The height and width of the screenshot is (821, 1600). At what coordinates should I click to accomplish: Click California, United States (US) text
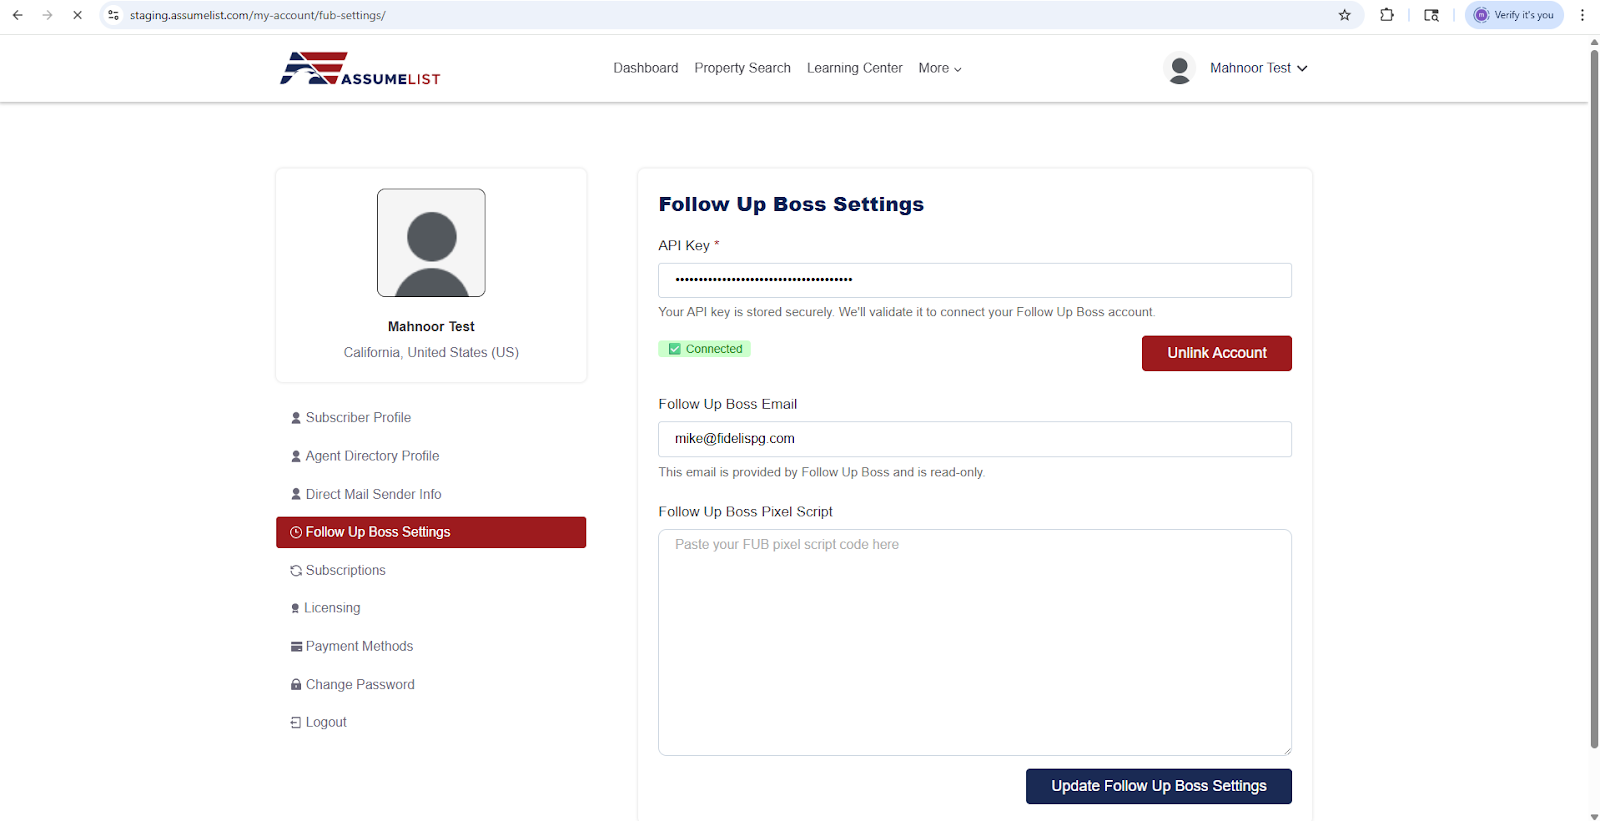click(x=431, y=352)
